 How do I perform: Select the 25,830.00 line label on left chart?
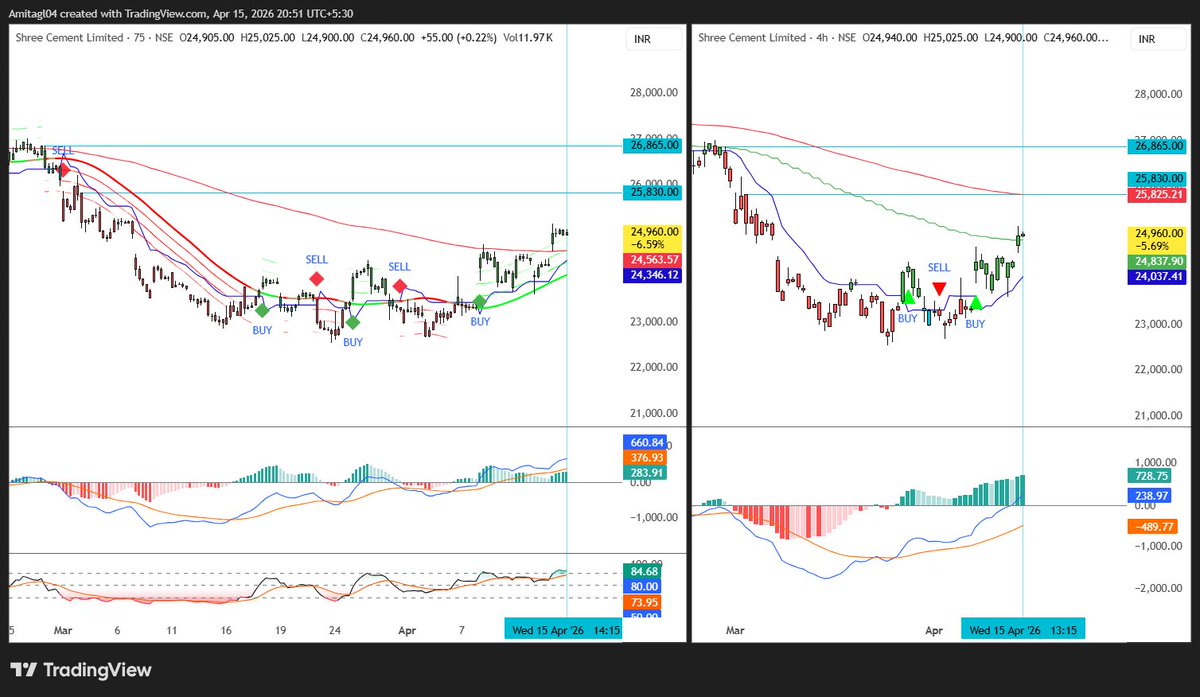point(654,192)
